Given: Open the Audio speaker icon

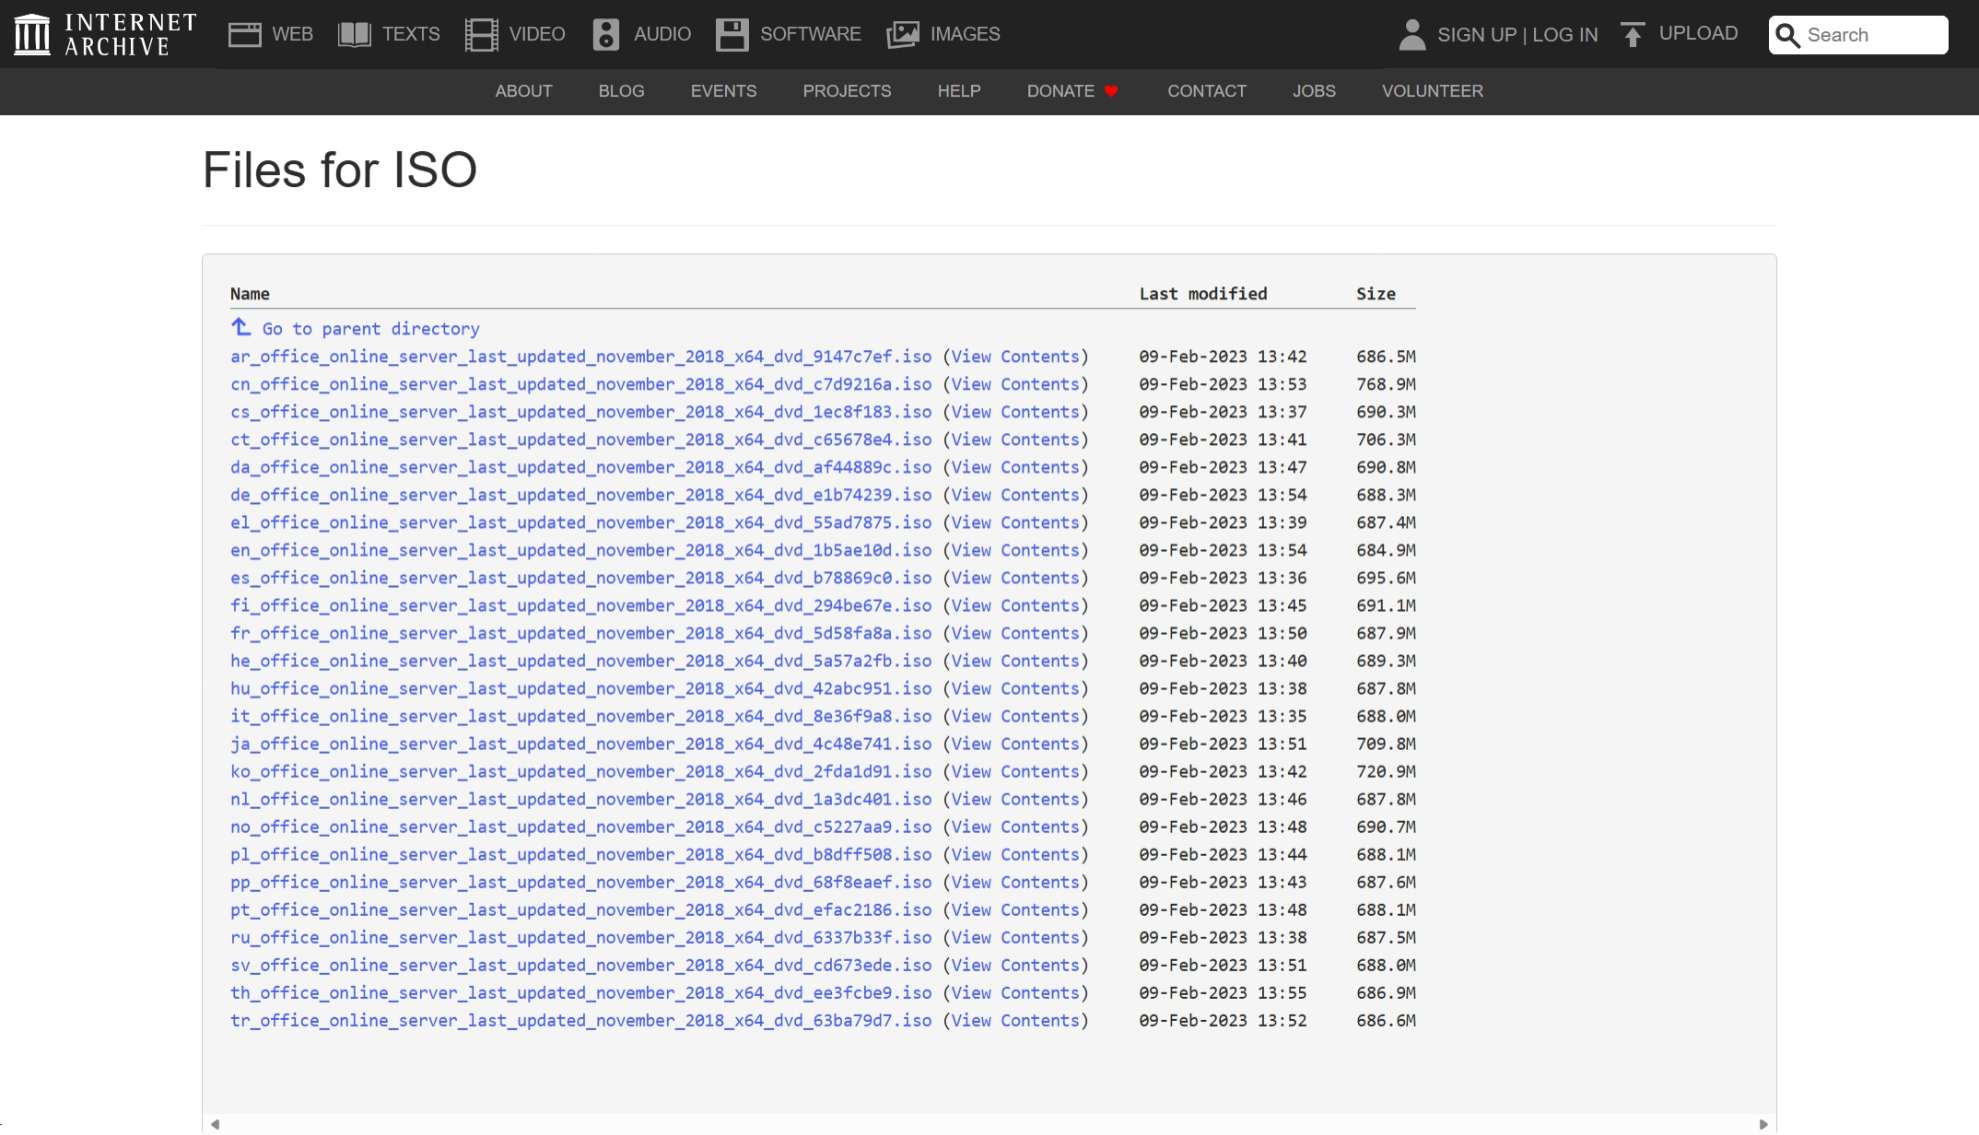Looking at the screenshot, I should [605, 34].
